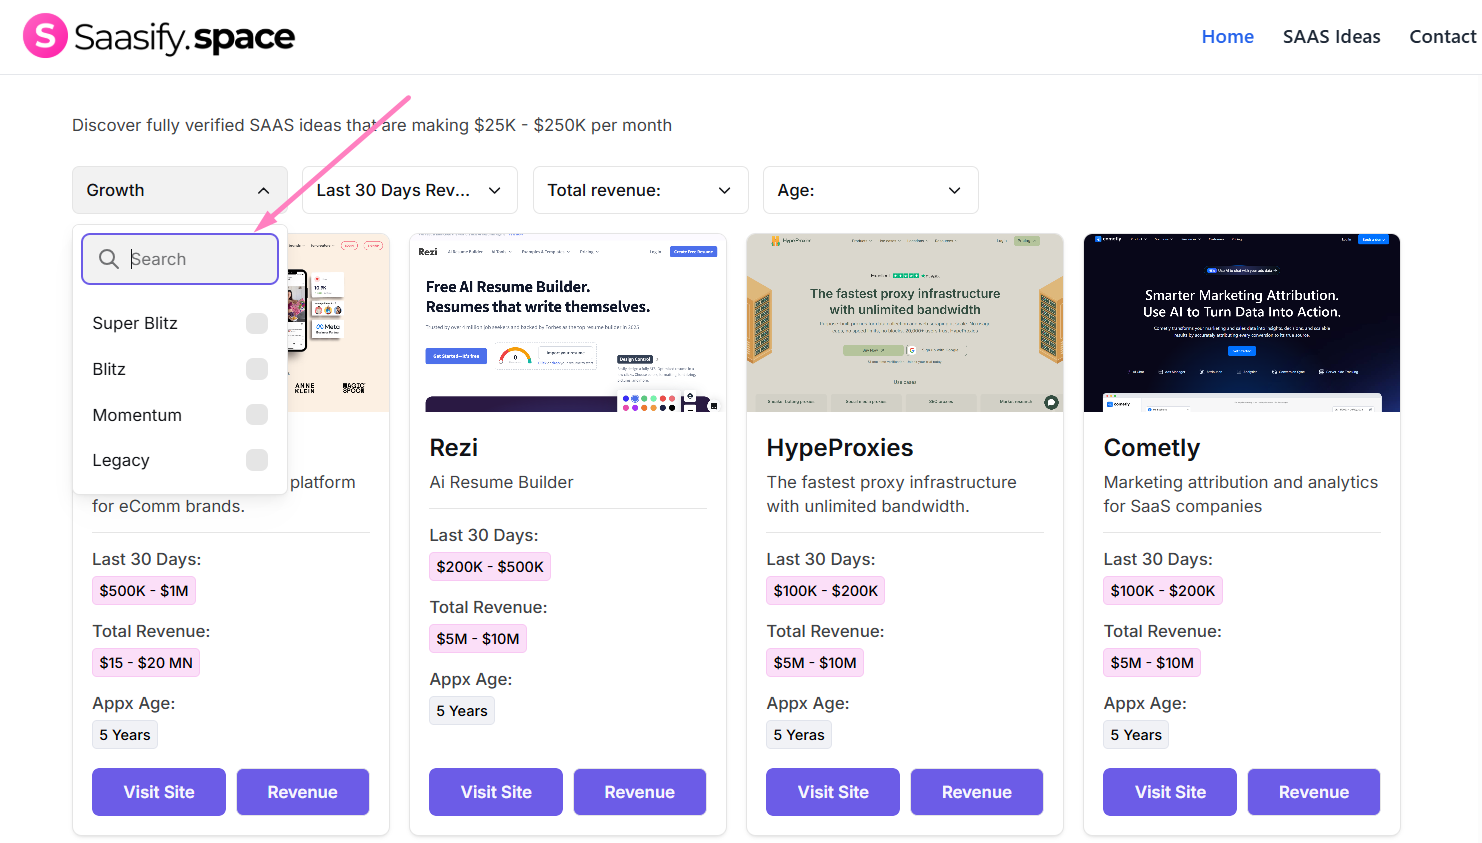
Task: Click Visit Site for HypeProxies
Action: 832,791
